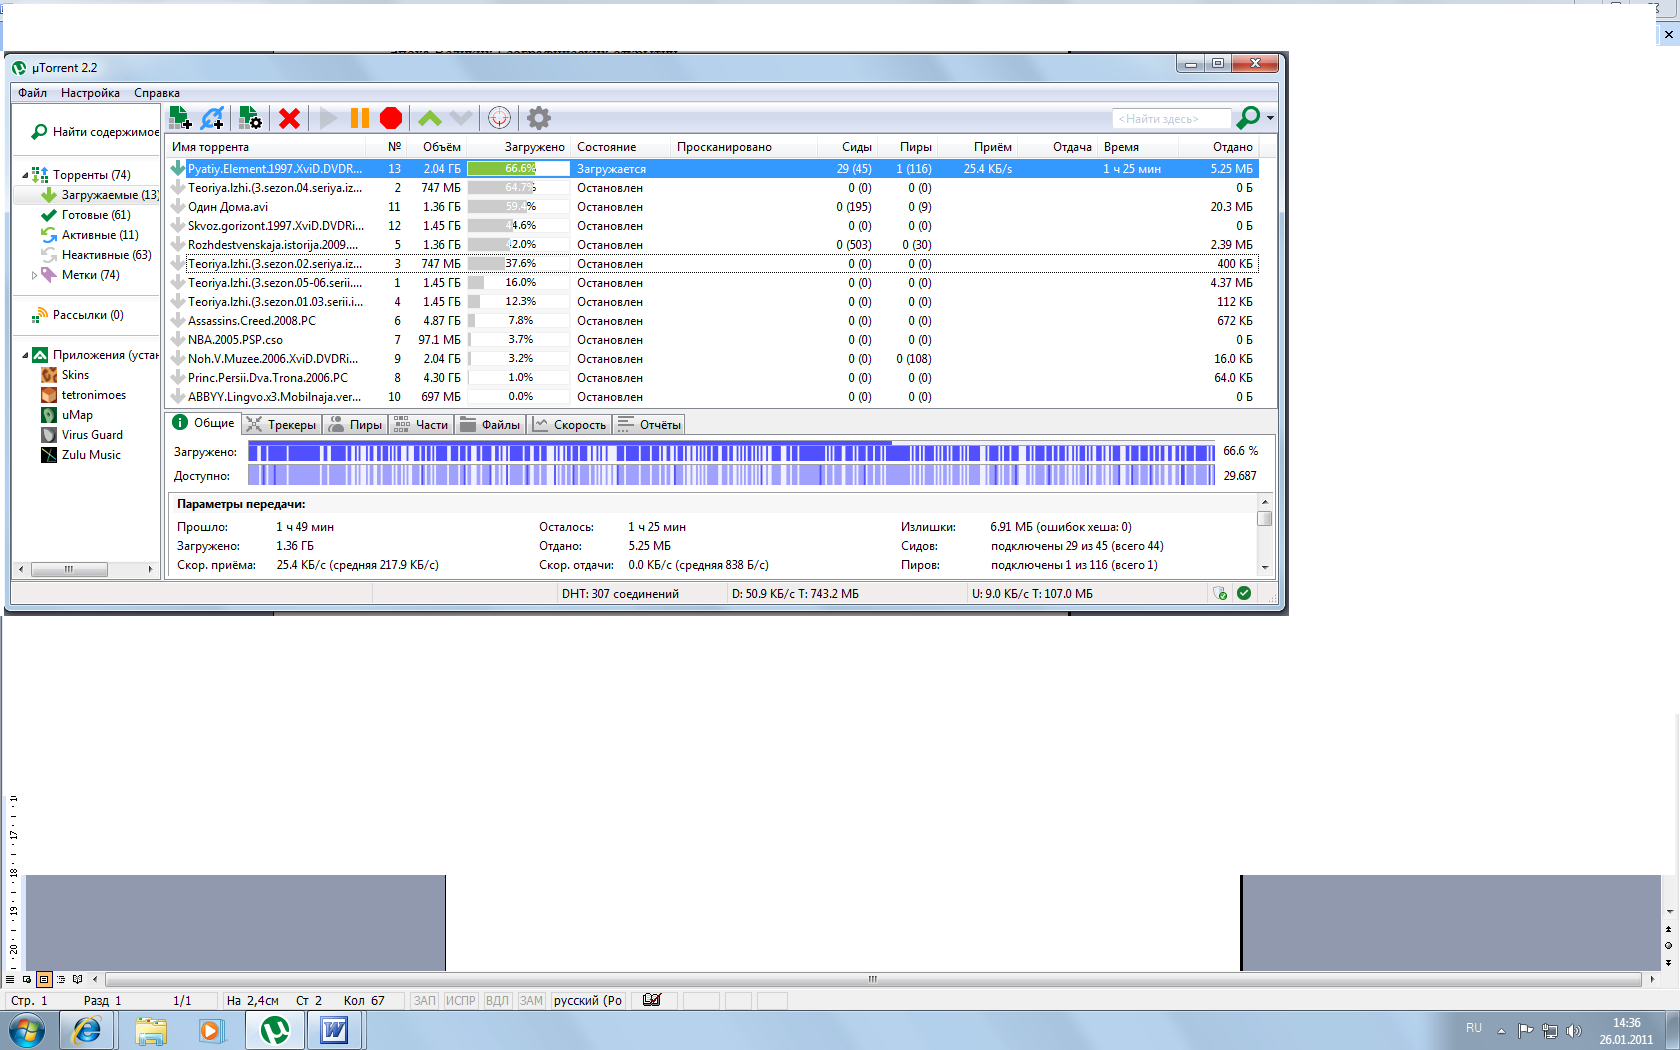The image size is (1680, 1050).
Task: Open the Файл menu
Action: 33,93
